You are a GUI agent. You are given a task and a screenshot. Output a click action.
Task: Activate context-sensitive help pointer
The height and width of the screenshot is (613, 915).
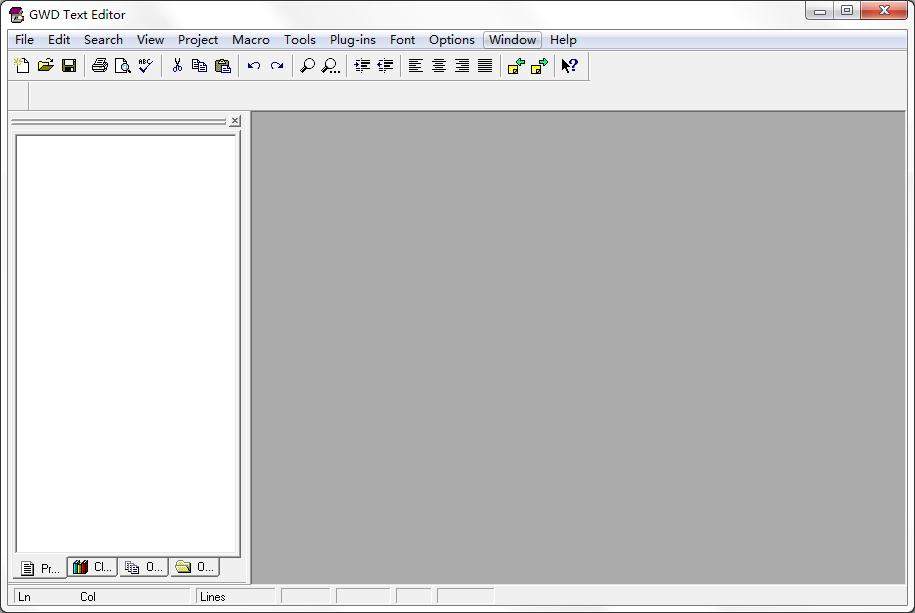(x=568, y=65)
